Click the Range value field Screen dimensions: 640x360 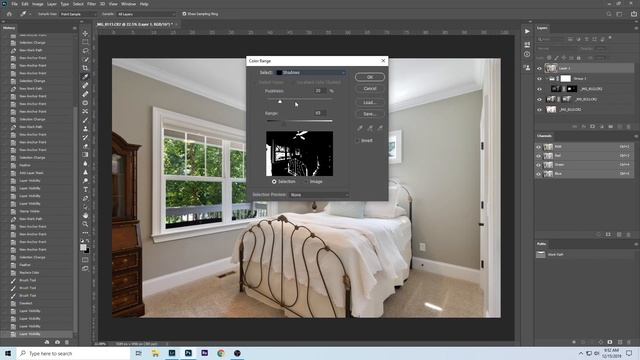click(320, 113)
